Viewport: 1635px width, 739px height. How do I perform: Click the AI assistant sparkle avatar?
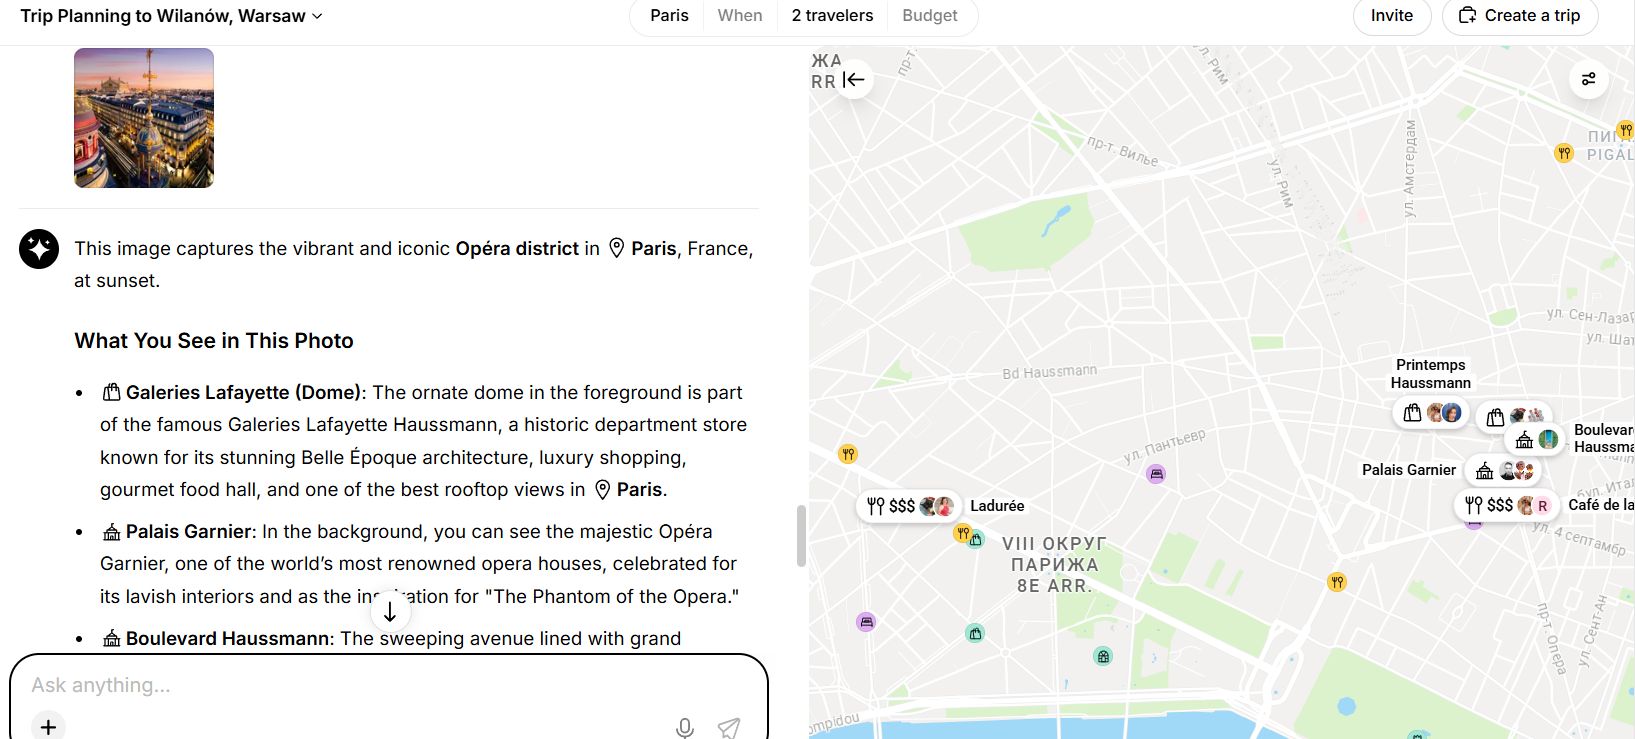coord(39,249)
